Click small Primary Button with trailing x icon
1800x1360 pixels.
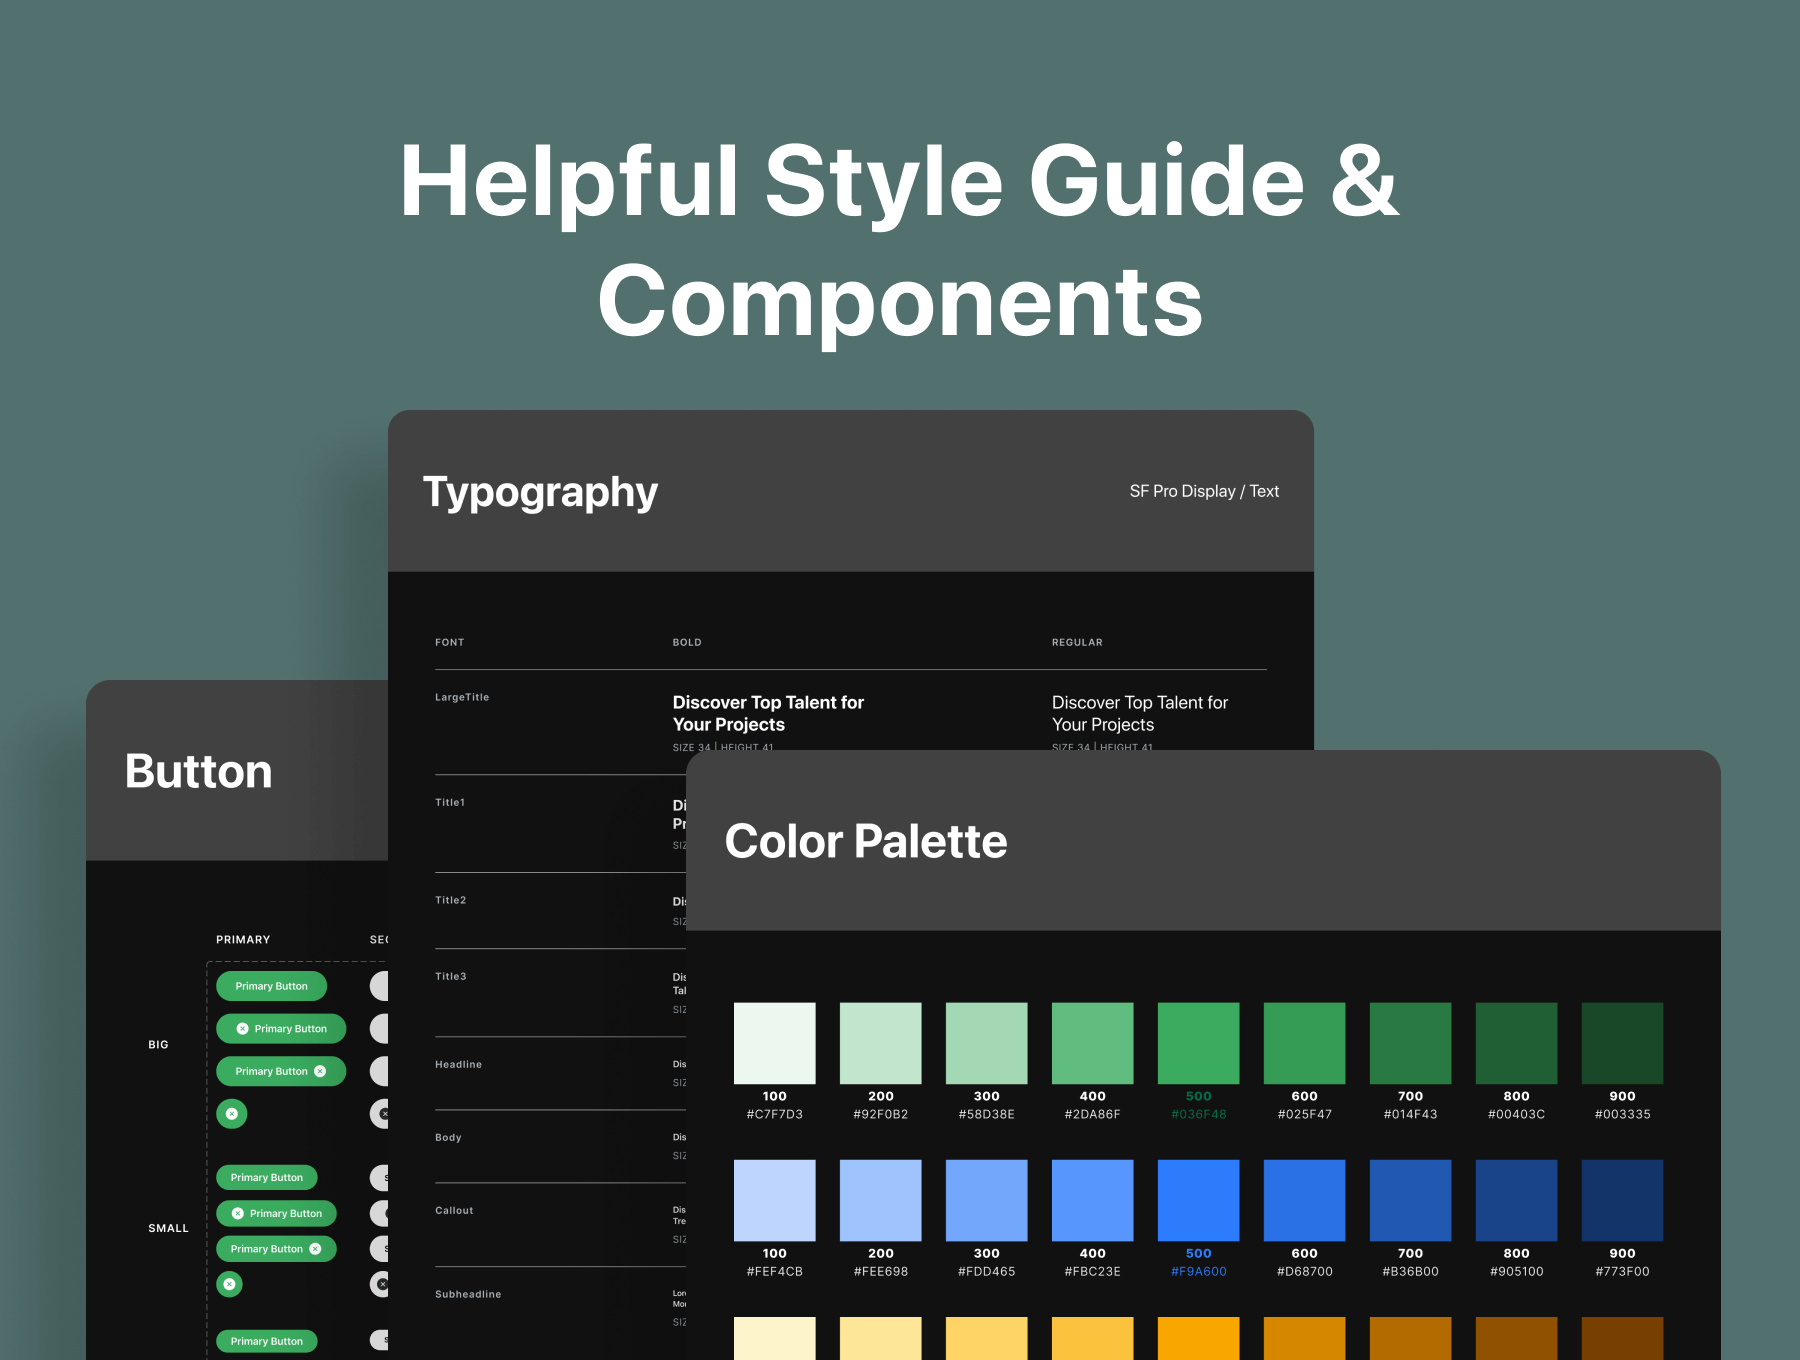(276, 1249)
